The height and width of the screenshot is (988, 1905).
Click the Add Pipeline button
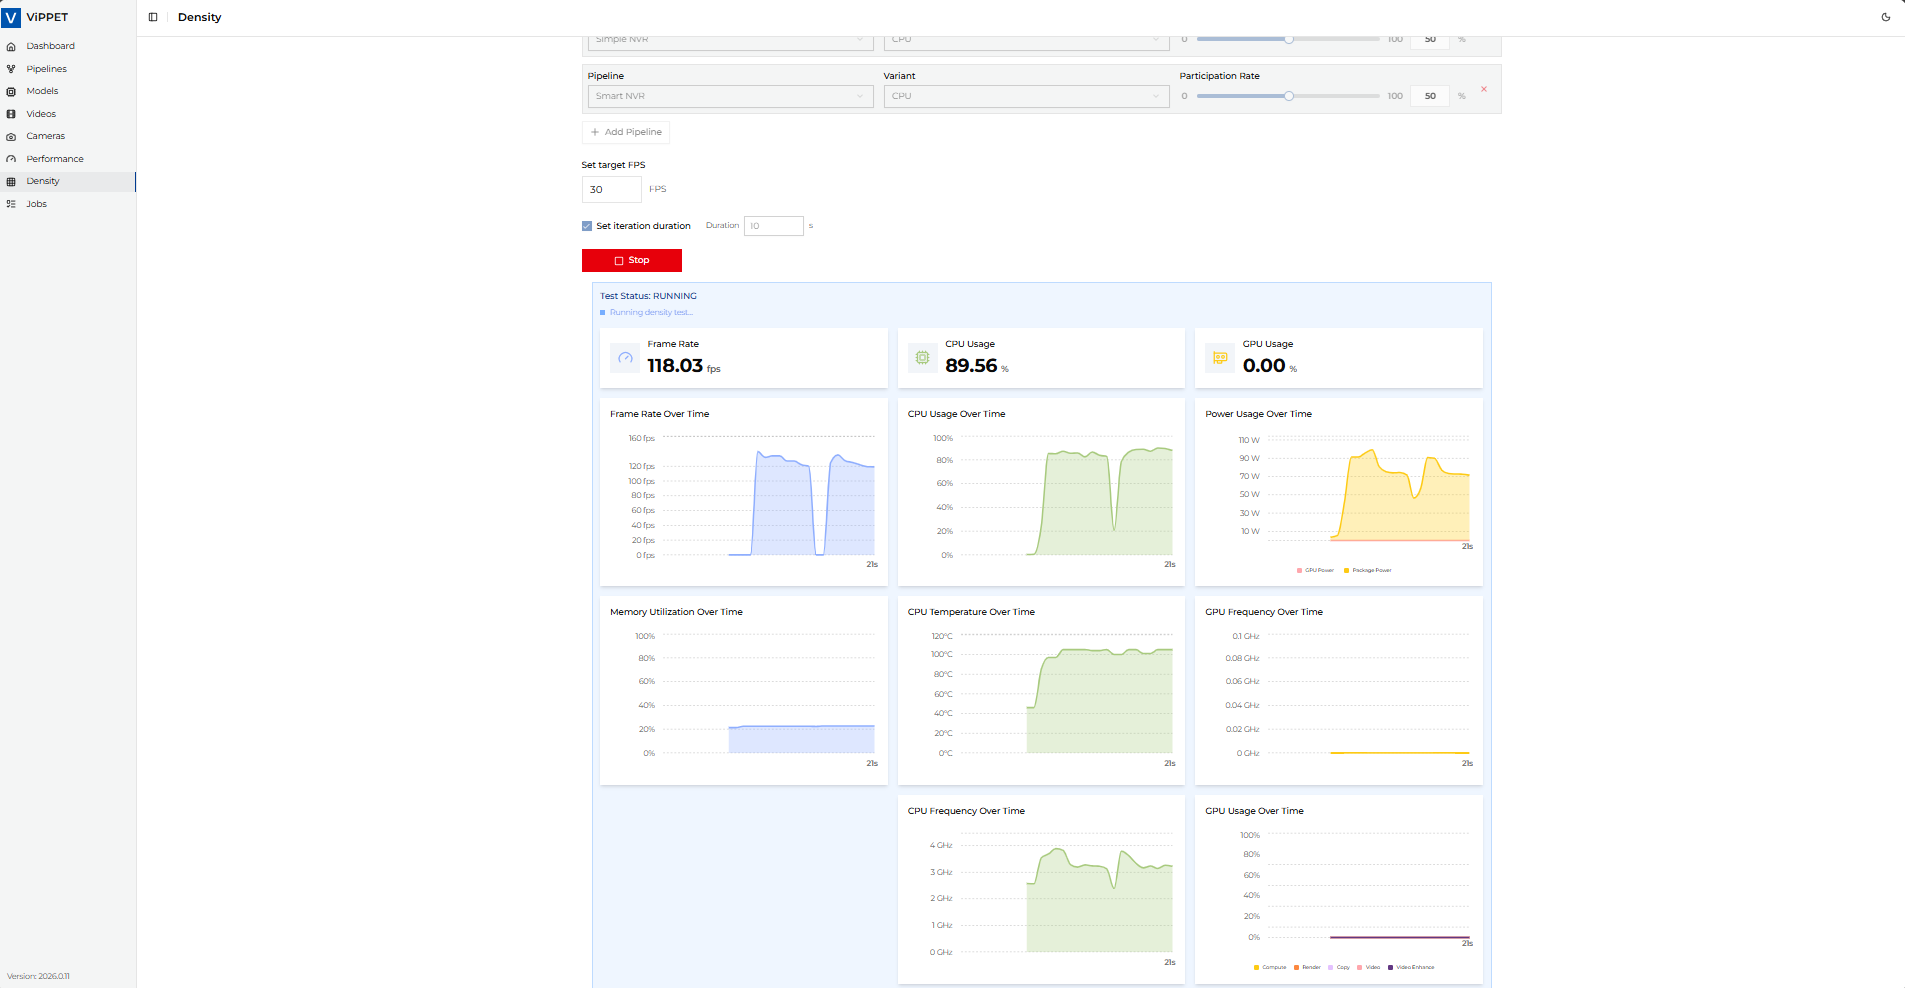[626, 132]
